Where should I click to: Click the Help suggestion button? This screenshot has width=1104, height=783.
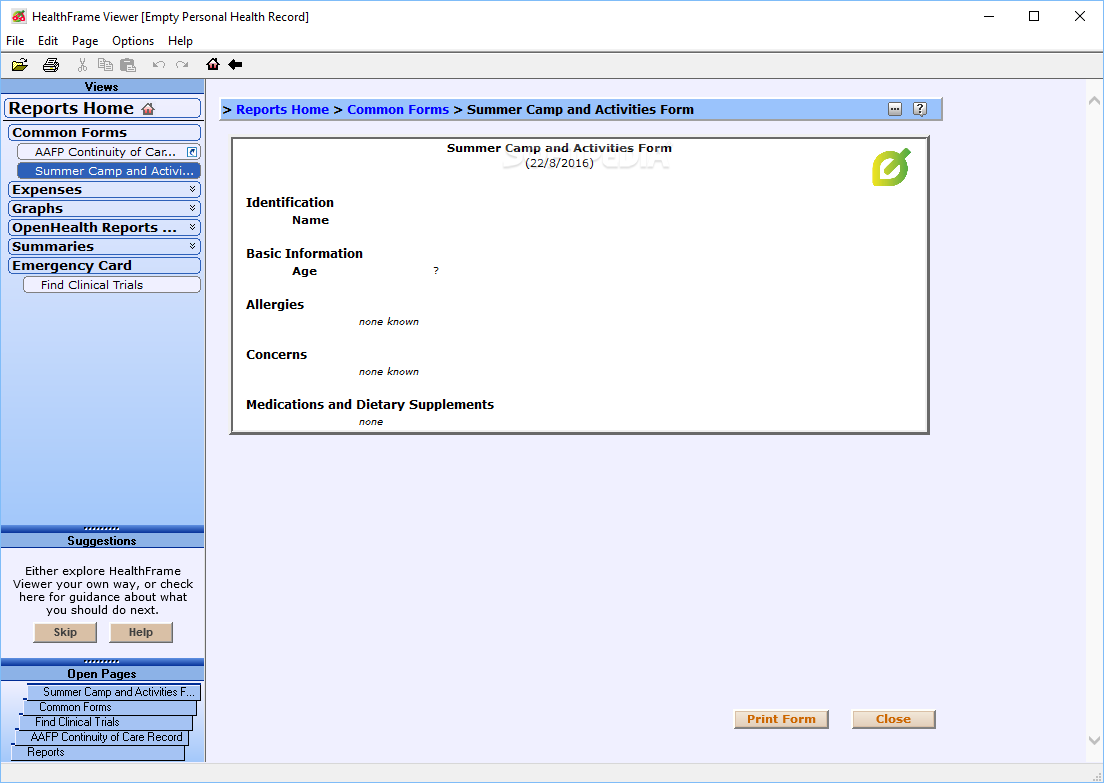[x=141, y=632]
